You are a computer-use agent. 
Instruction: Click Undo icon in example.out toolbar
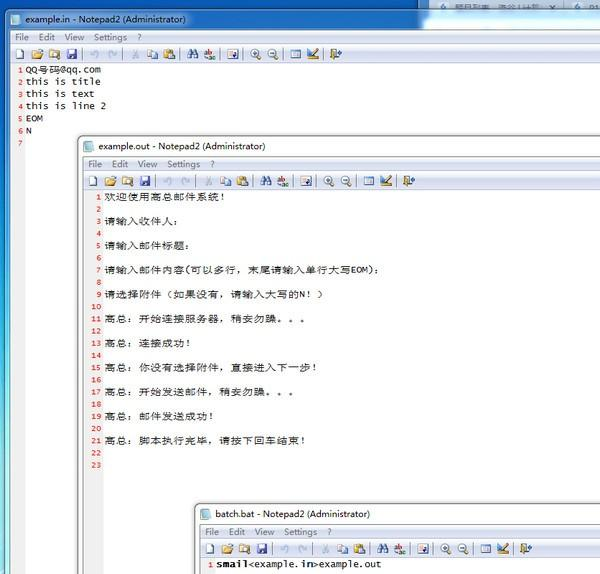167,181
